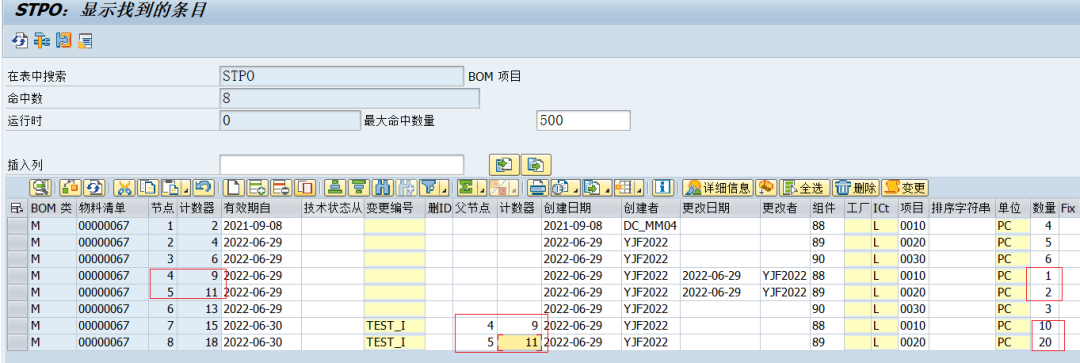Click the binoculars find icon

pyautogui.click(x=382, y=187)
